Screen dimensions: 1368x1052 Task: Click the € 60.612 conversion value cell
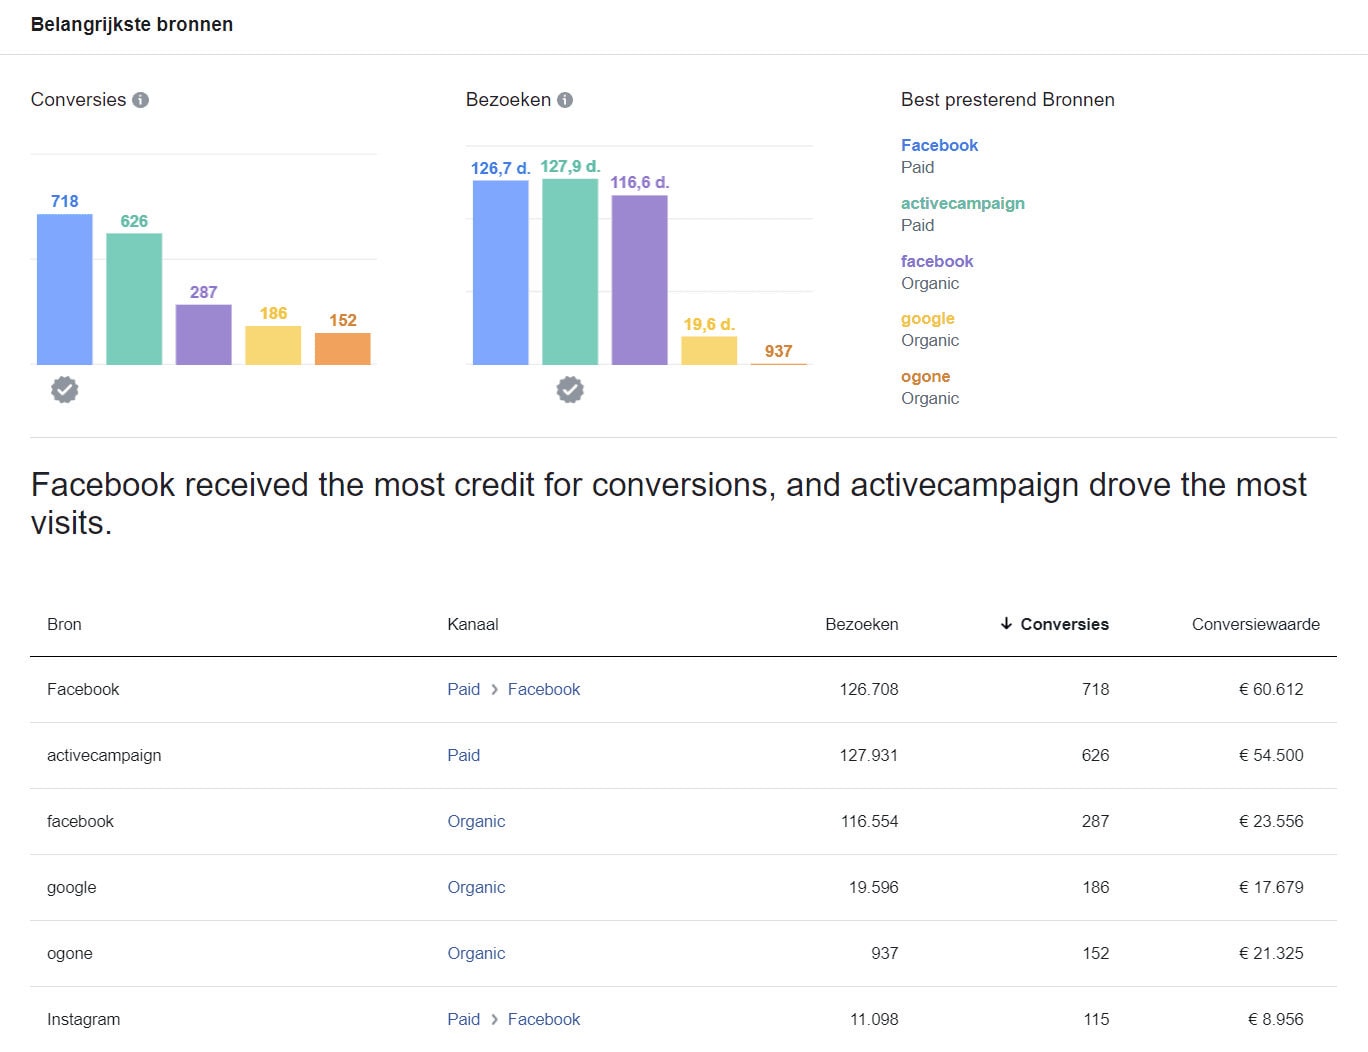1271,689
